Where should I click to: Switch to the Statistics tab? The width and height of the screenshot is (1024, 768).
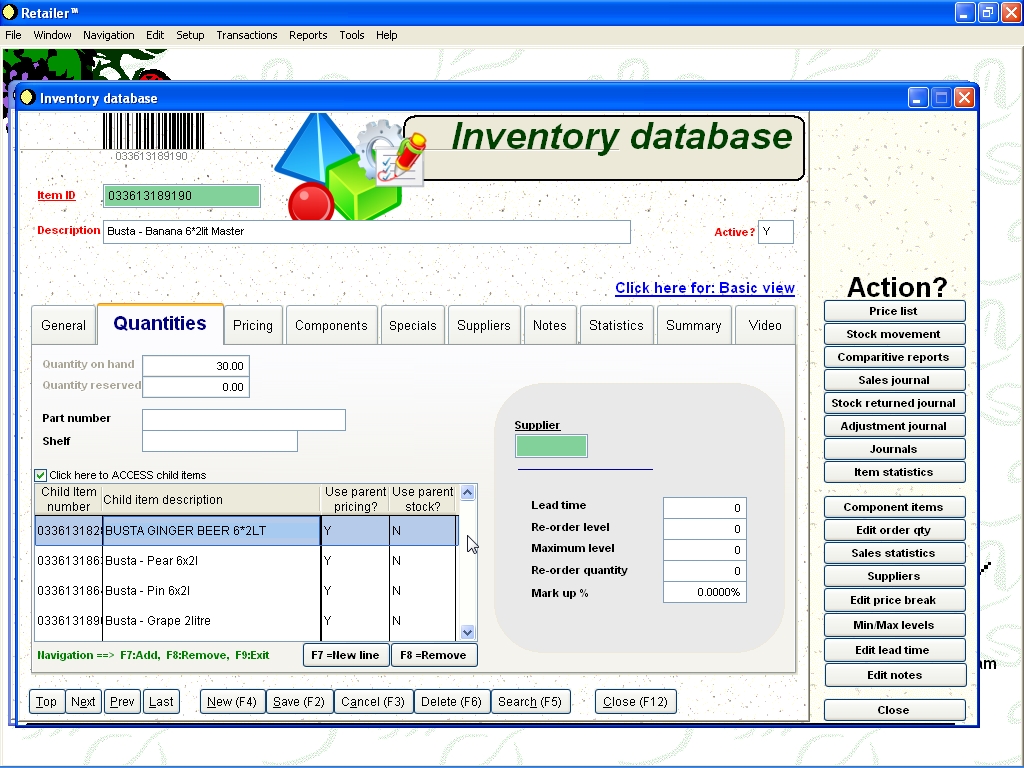(x=616, y=325)
